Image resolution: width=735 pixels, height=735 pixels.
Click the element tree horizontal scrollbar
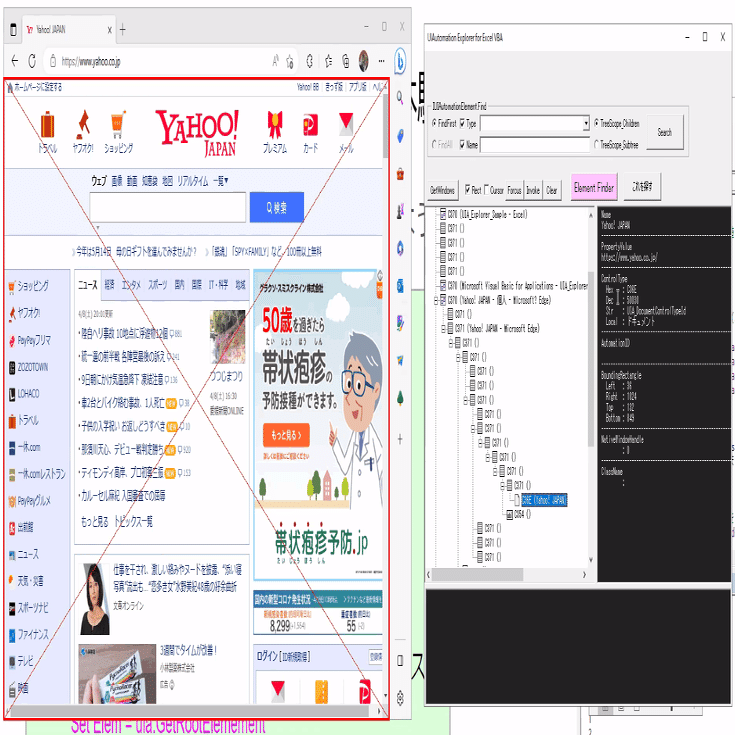(x=477, y=574)
